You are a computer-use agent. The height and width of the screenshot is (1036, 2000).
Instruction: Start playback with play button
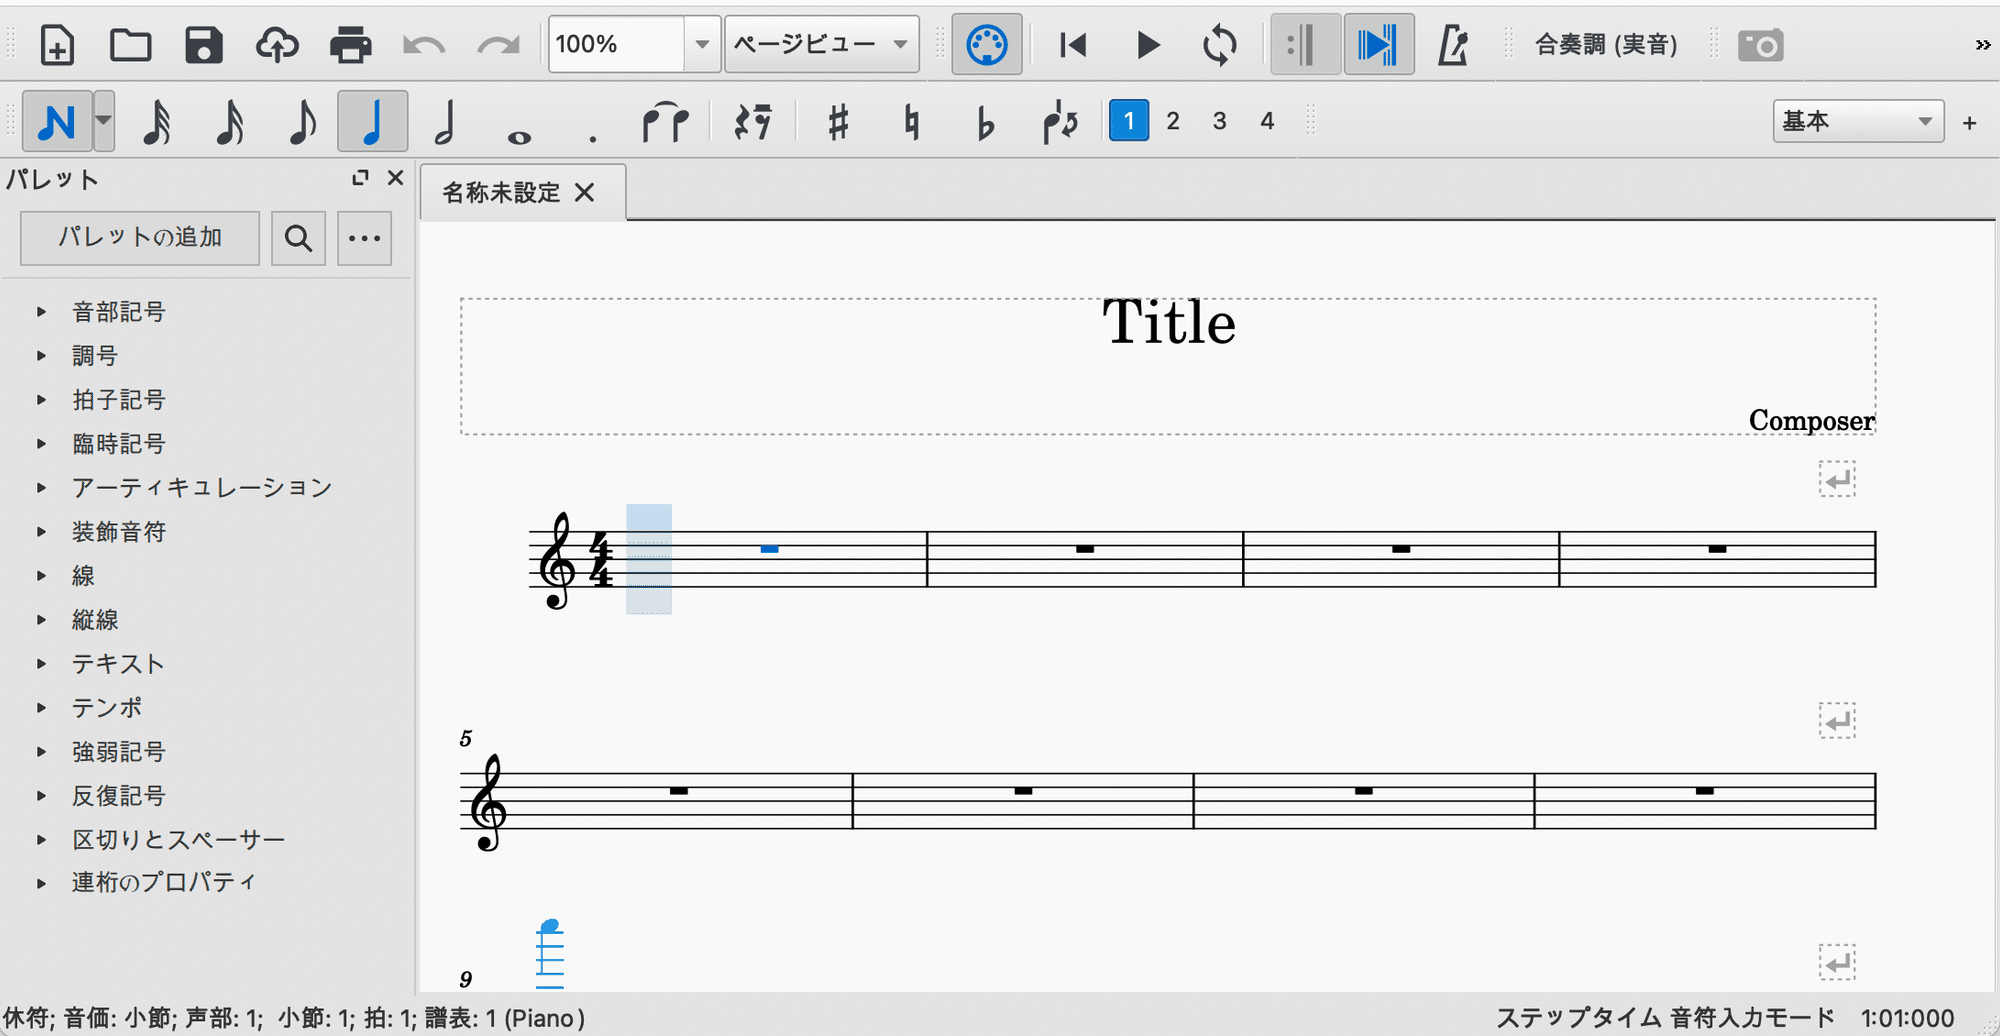(1148, 45)
